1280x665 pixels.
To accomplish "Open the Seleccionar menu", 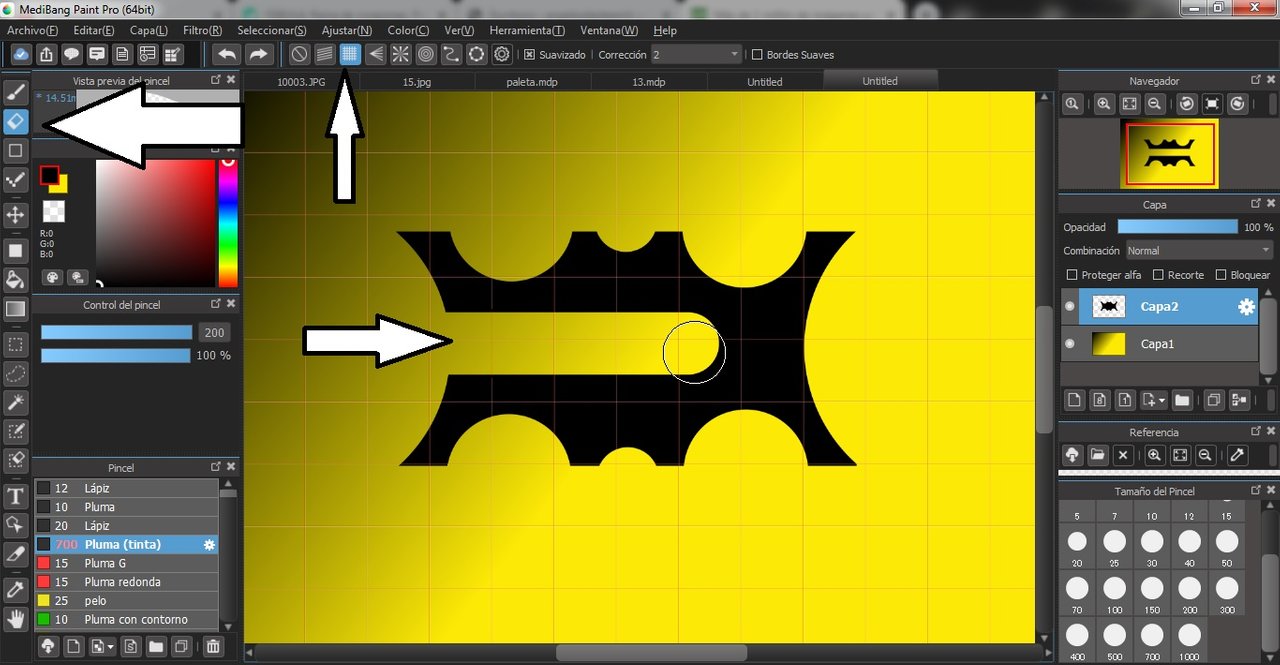I will coord(272,31).
